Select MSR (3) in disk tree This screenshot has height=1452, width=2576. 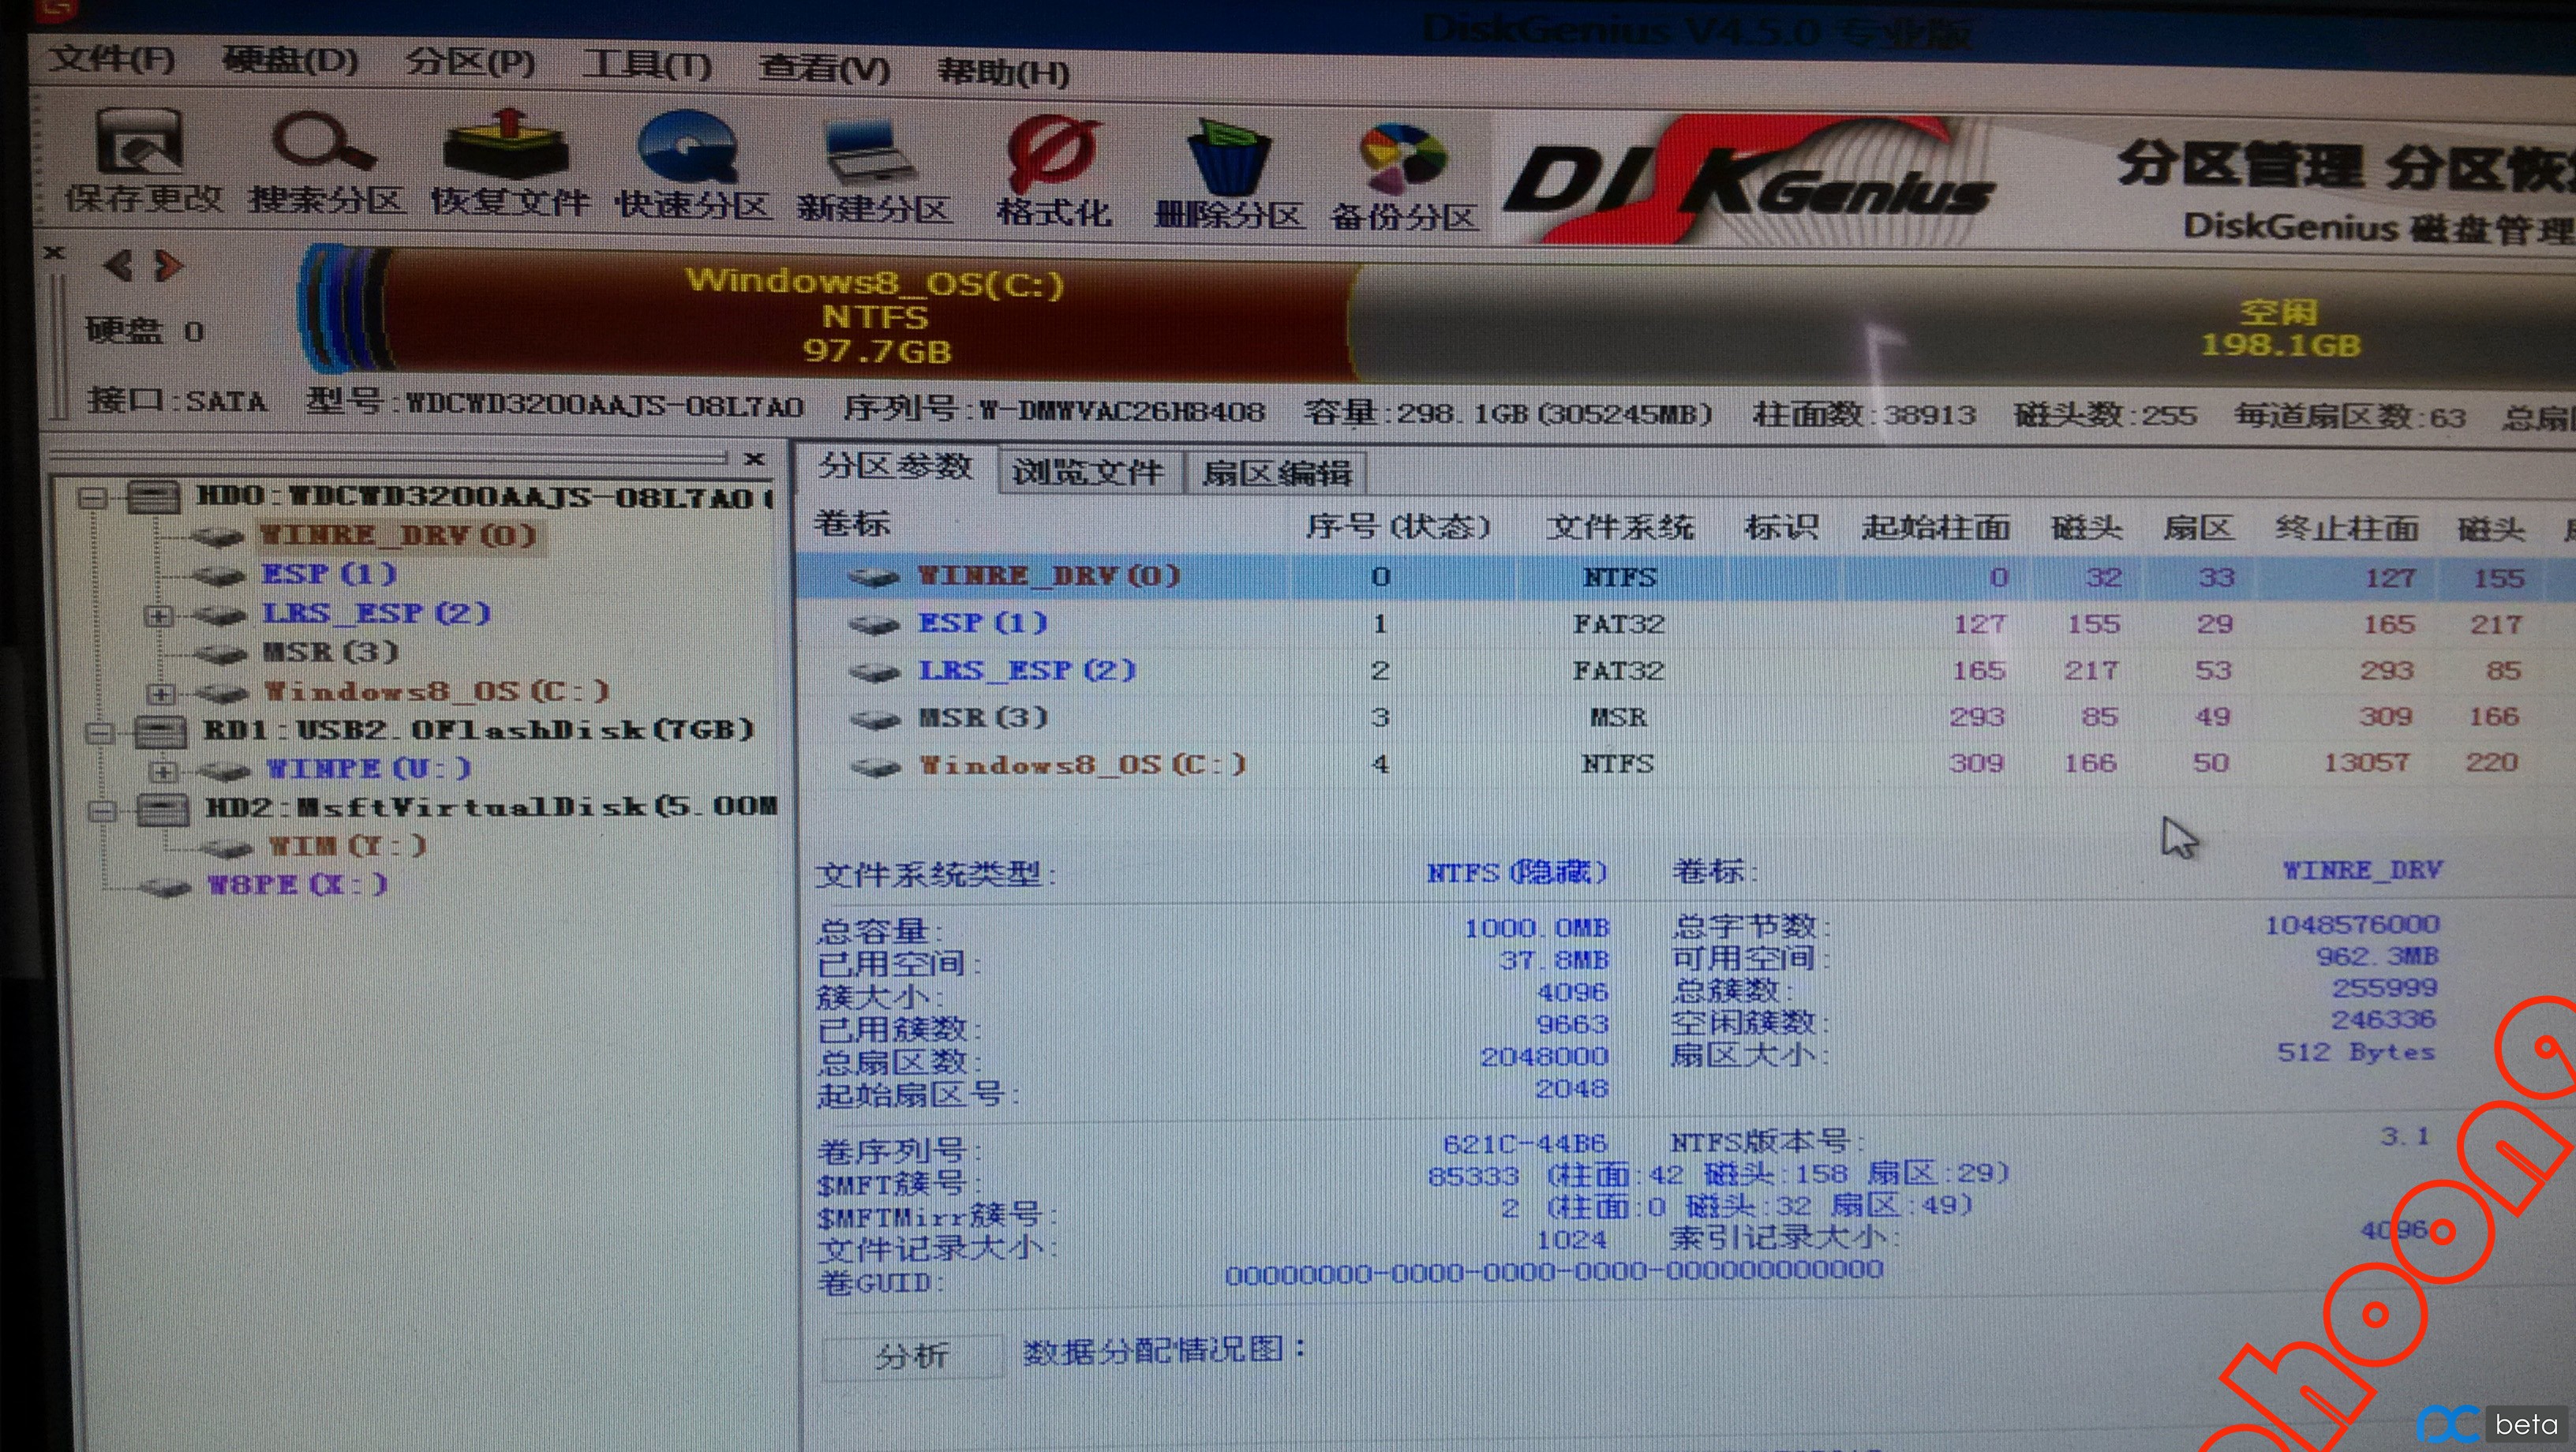tap(331, 652)
